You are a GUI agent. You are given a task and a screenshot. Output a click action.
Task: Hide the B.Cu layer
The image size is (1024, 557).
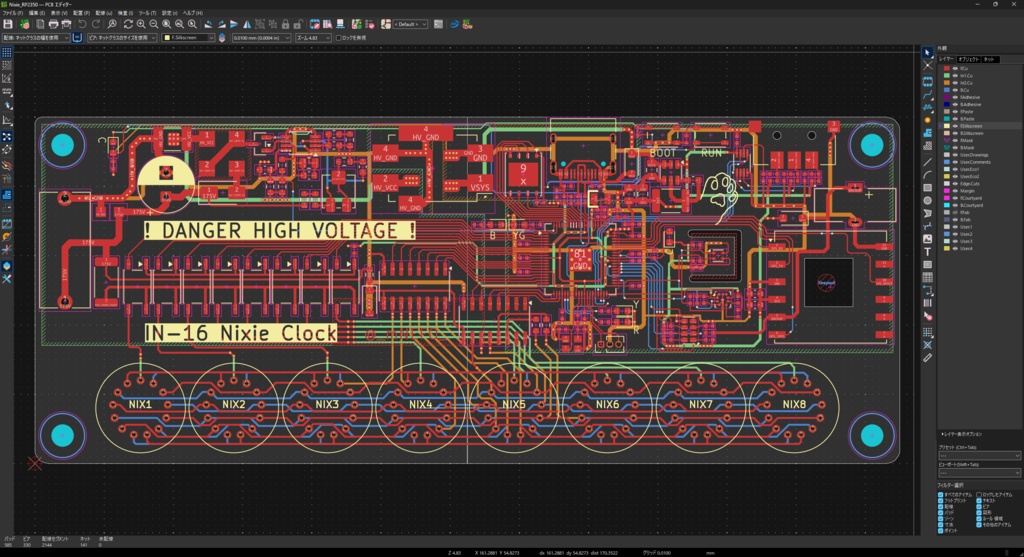point(955,90)
